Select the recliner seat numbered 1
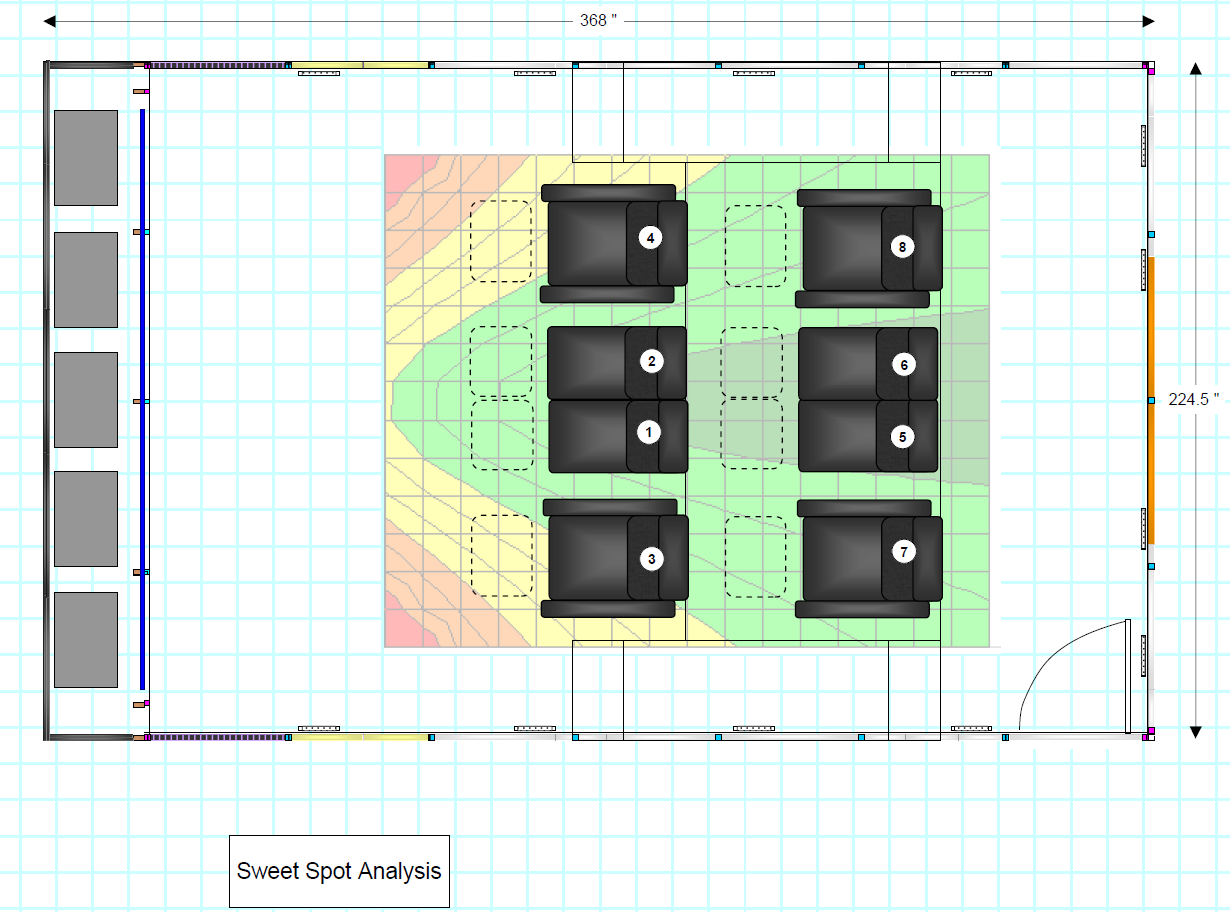Screen dimensions: 1230x912 tap(617, 436)
